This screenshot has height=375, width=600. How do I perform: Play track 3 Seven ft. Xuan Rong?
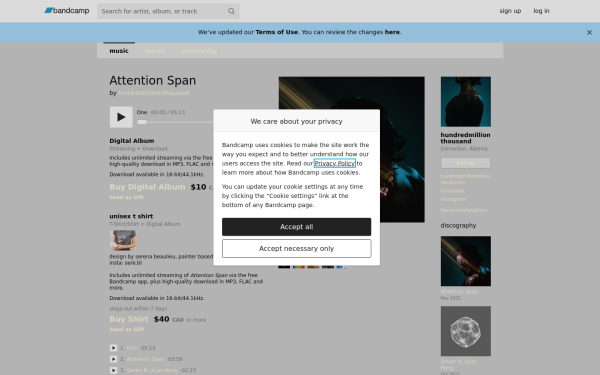[113, 370]
